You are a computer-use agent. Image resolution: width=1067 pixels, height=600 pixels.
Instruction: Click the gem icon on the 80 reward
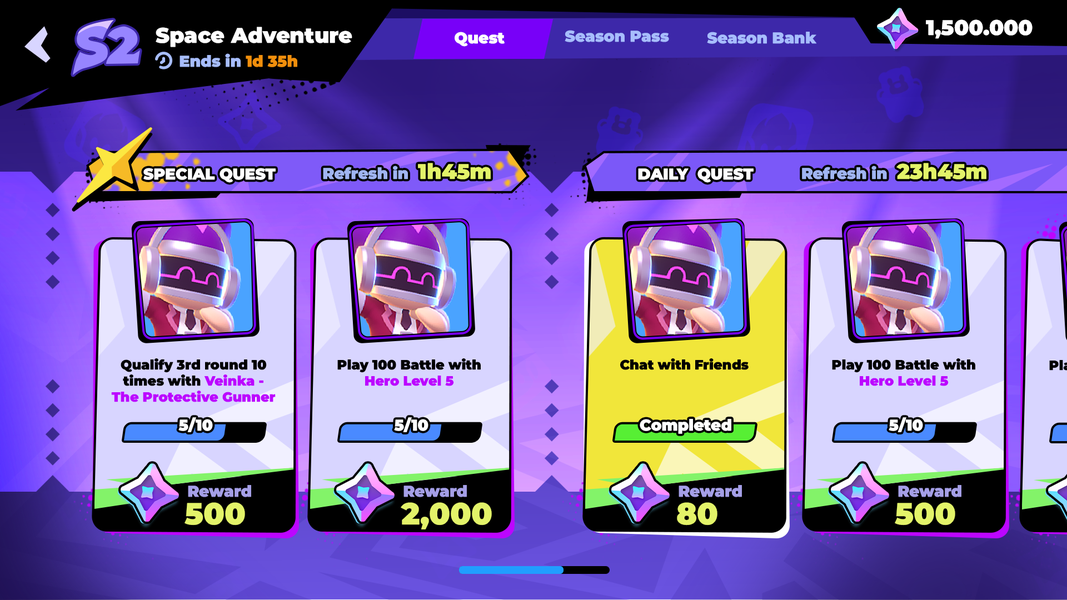pos(640,493)
